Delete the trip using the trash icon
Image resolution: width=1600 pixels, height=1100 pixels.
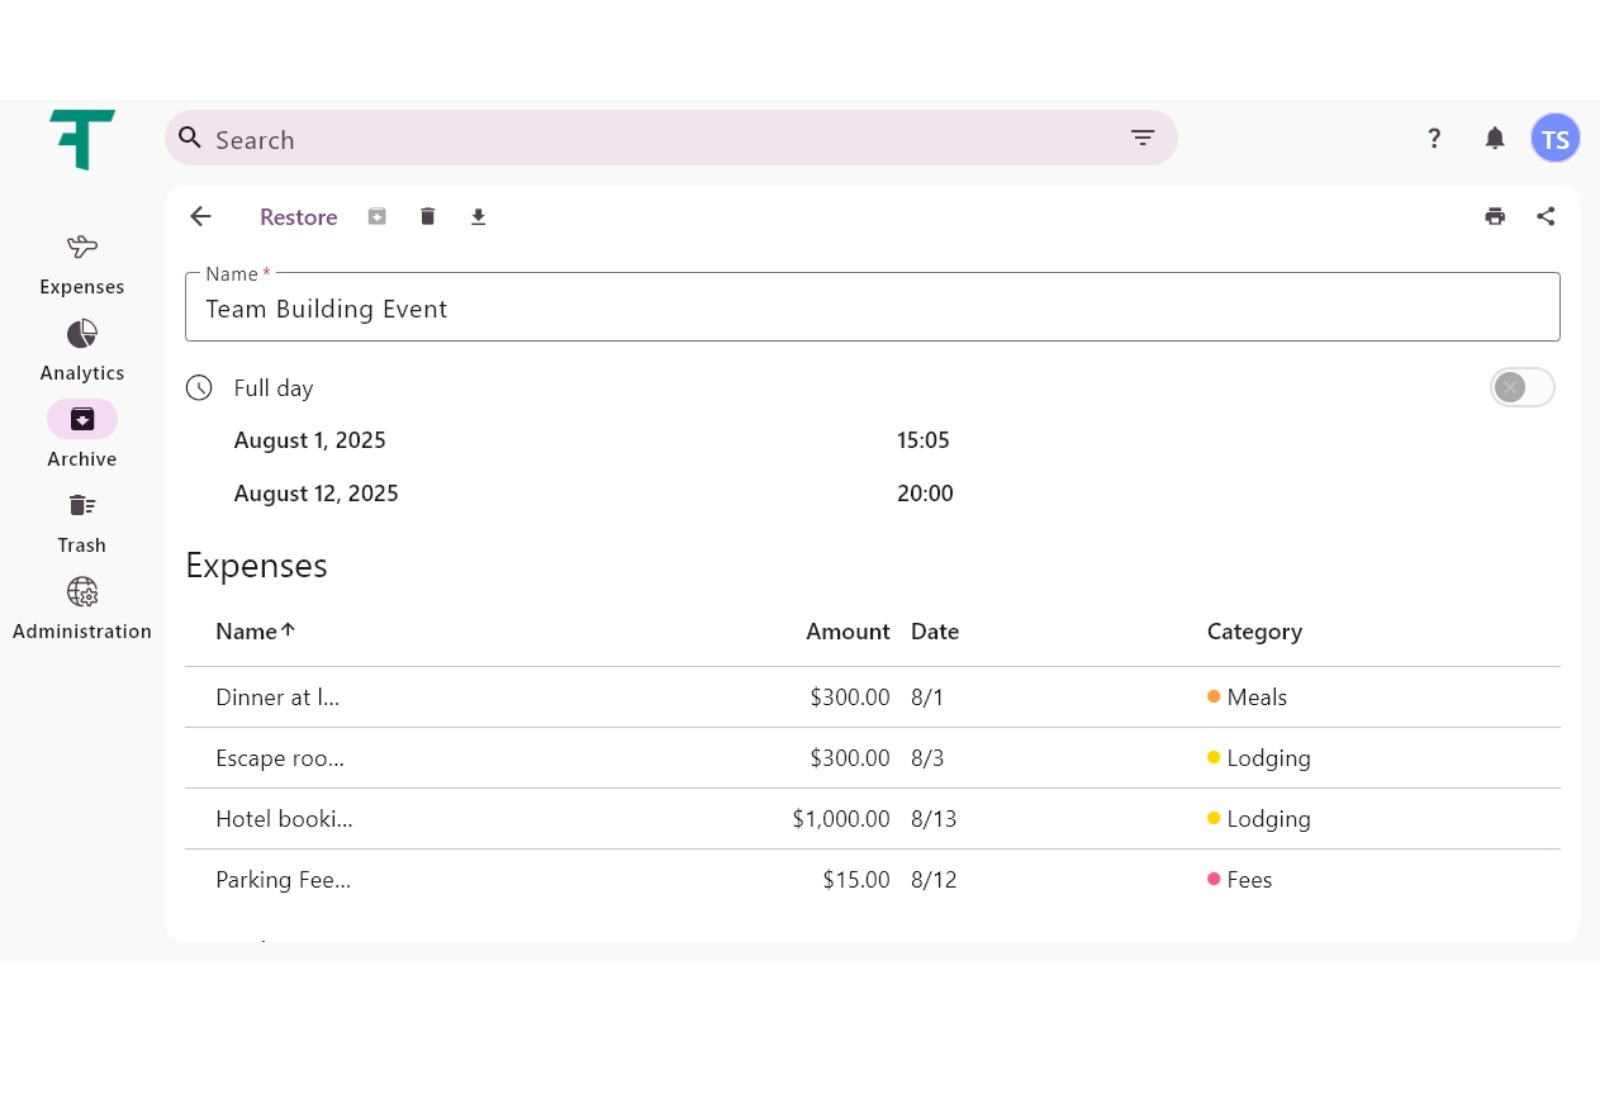click(x=428, y=217)
